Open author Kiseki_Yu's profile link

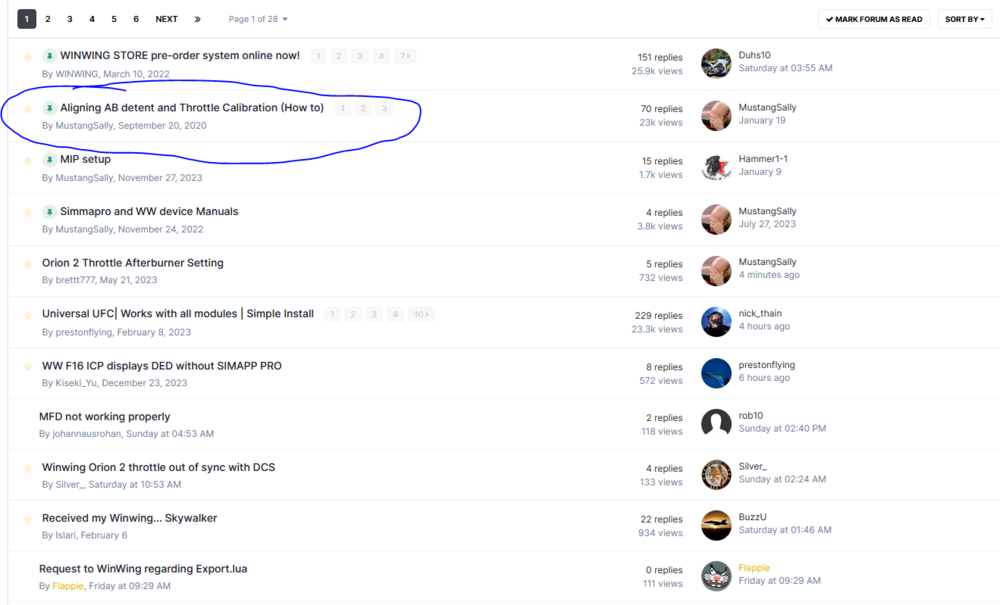(x=76, y=383)
